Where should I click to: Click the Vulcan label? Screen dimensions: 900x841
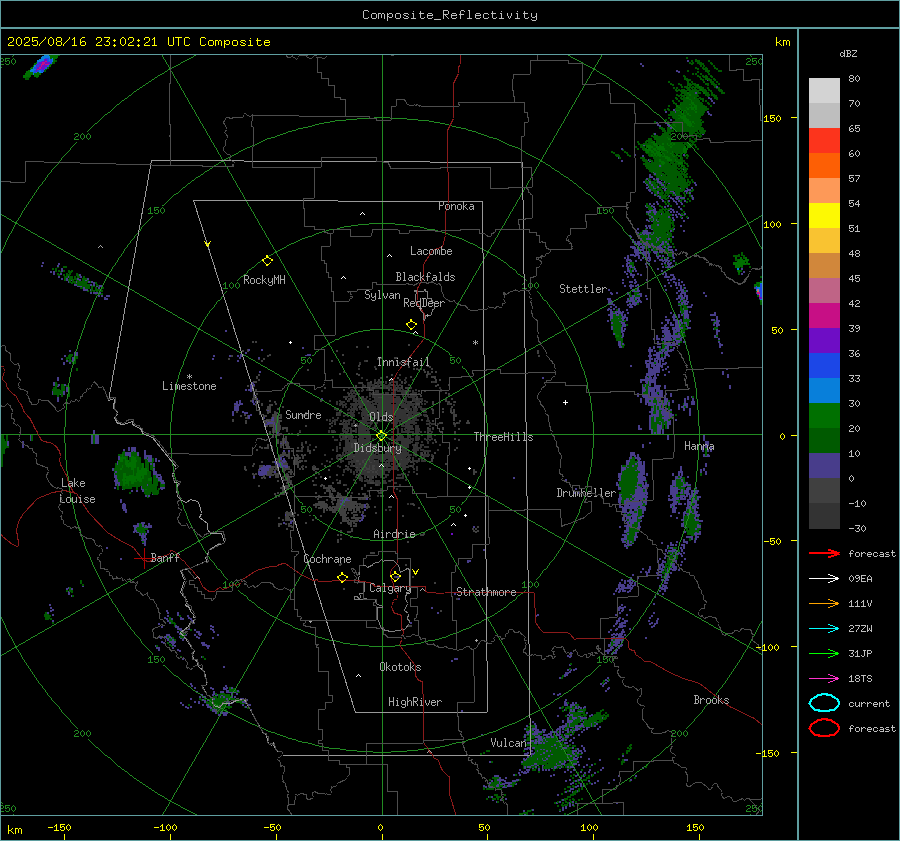pos(508,743)
